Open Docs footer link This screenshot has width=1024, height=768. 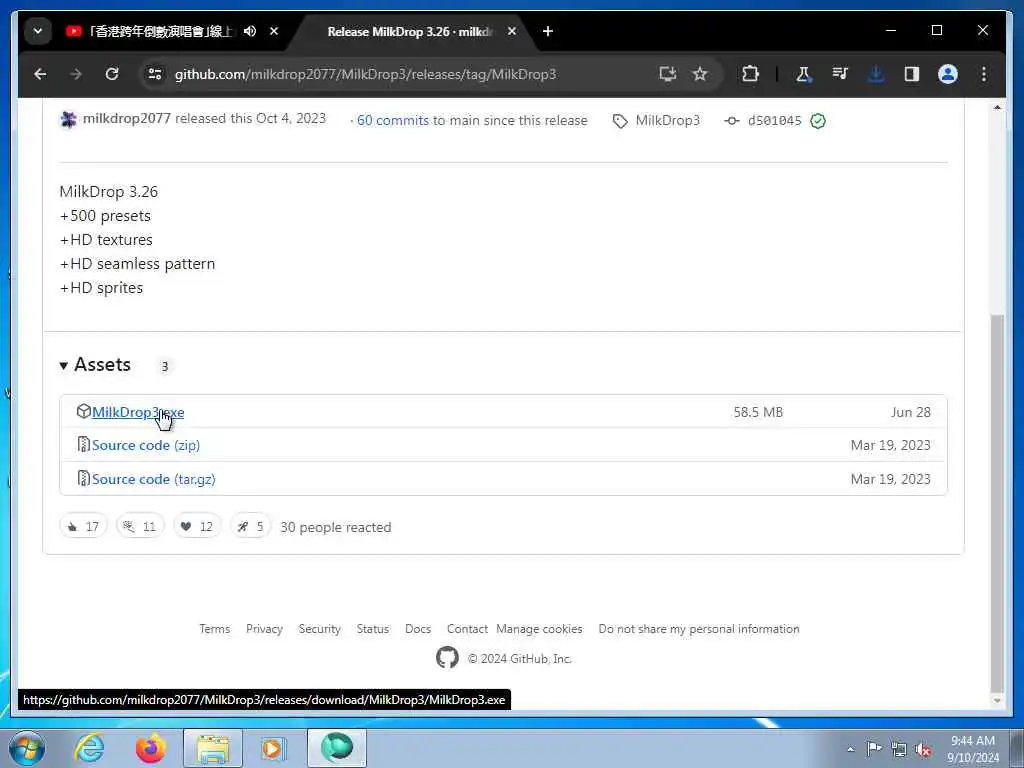point(418,629)
